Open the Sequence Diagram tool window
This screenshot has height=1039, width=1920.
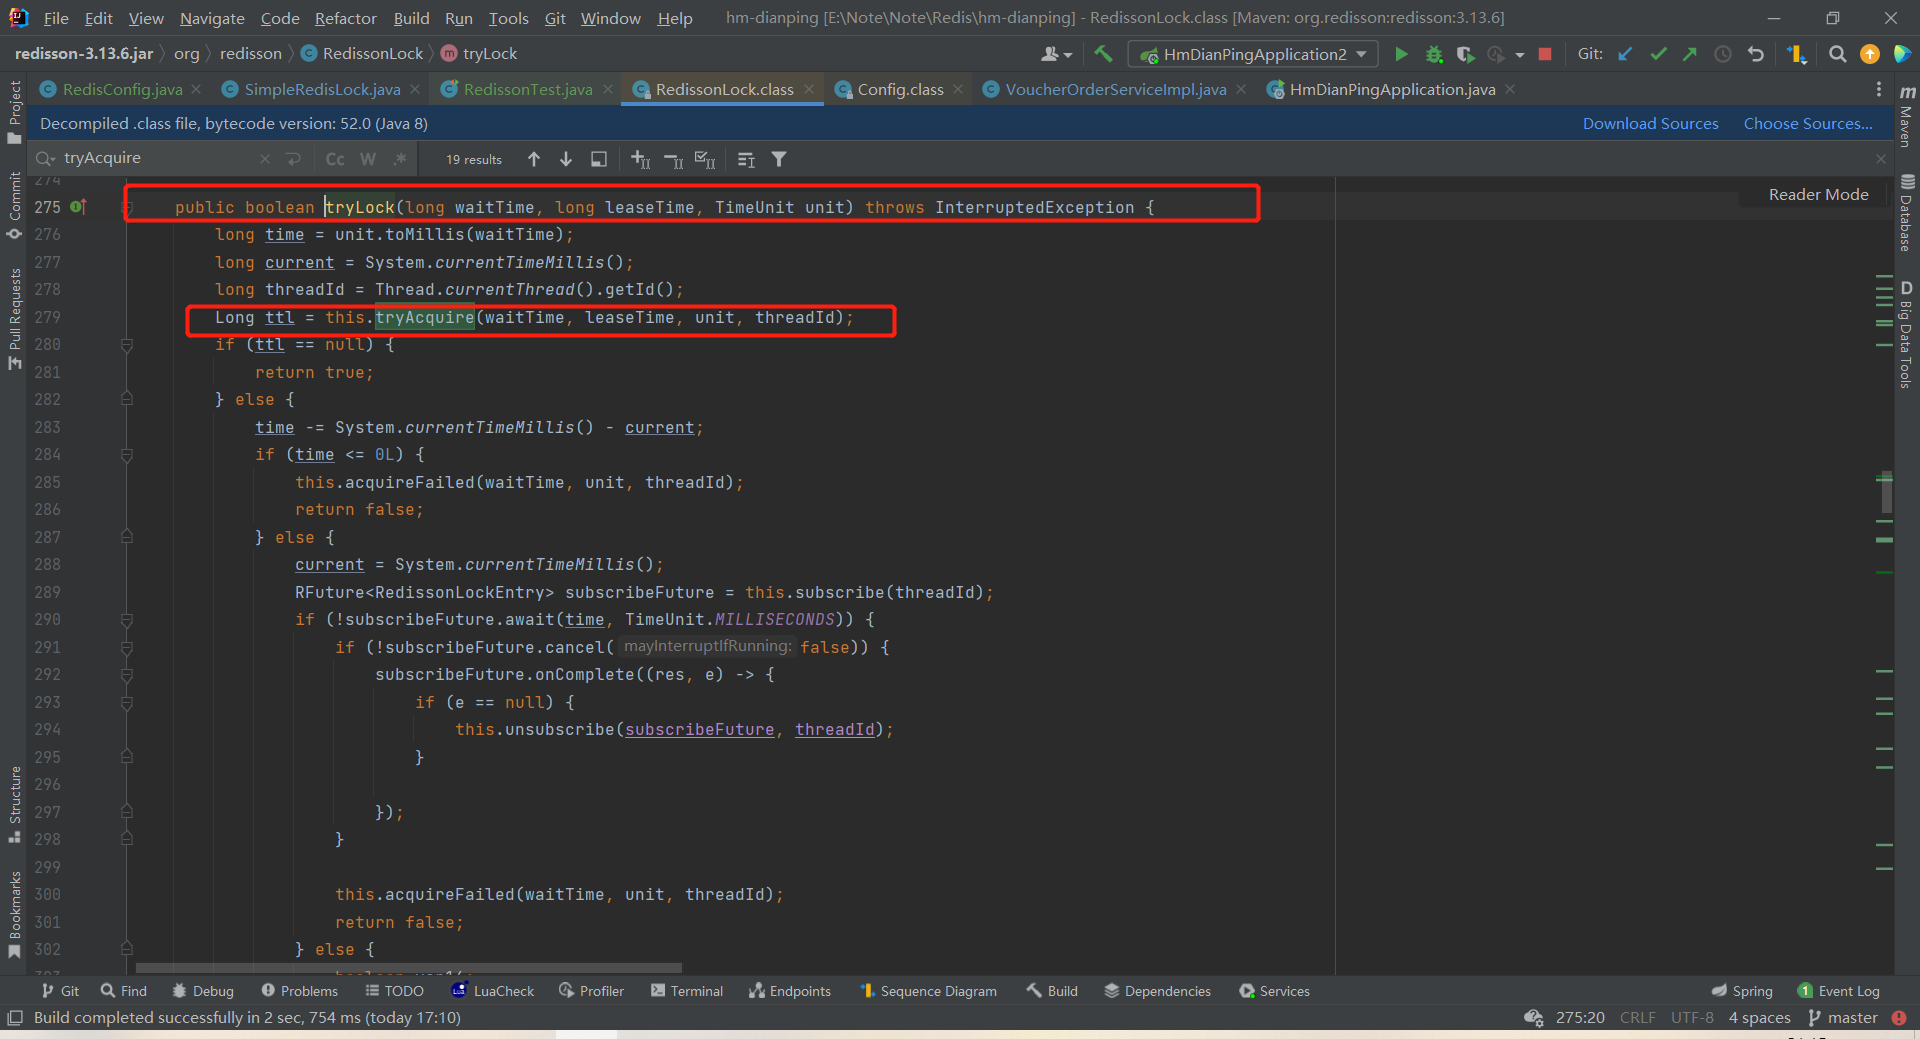pyautogui.click(x=928, y=991)
